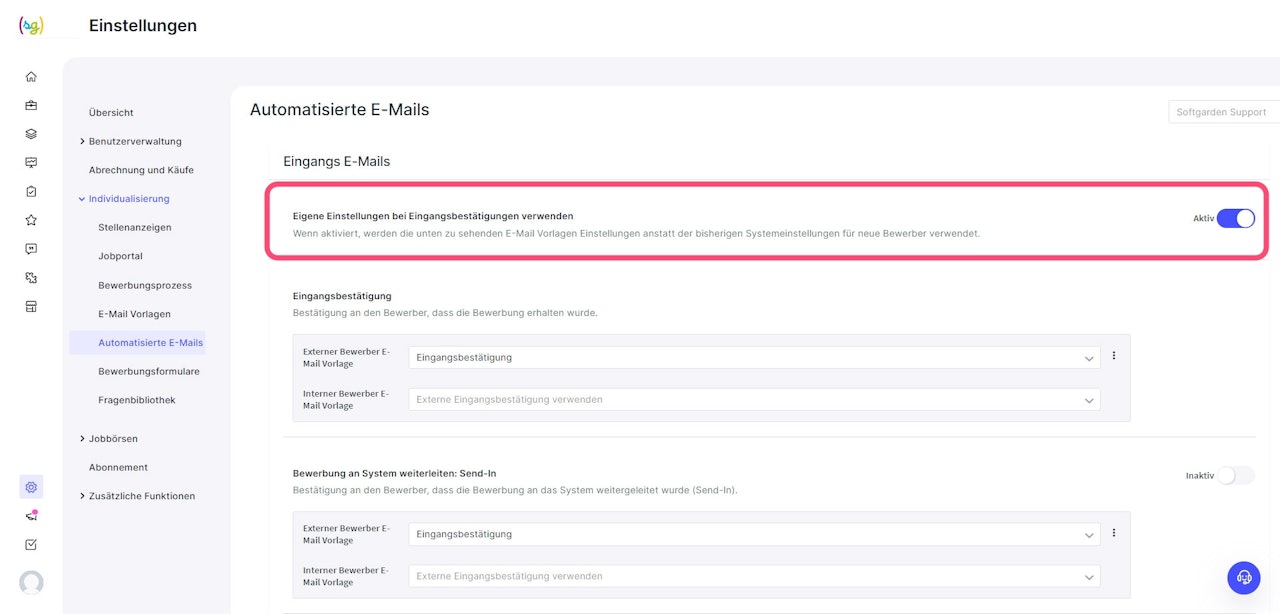Click the softgarden logo
Screen dimensions: 1280x614
tap(31, 26)
